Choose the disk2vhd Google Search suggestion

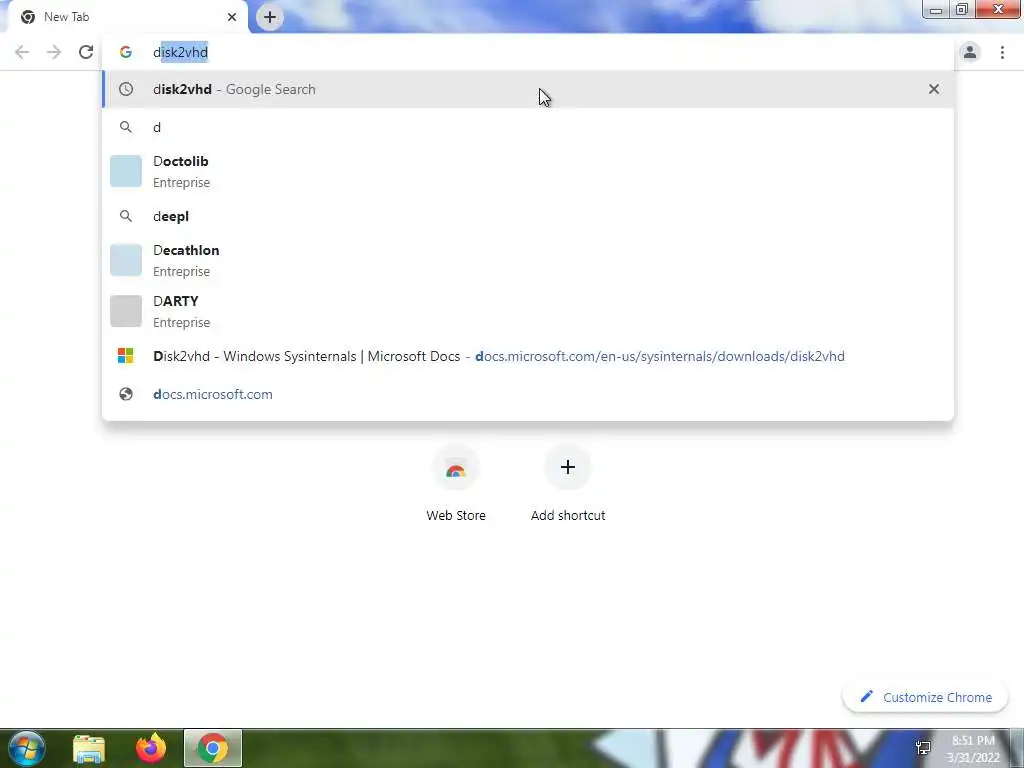528,89
